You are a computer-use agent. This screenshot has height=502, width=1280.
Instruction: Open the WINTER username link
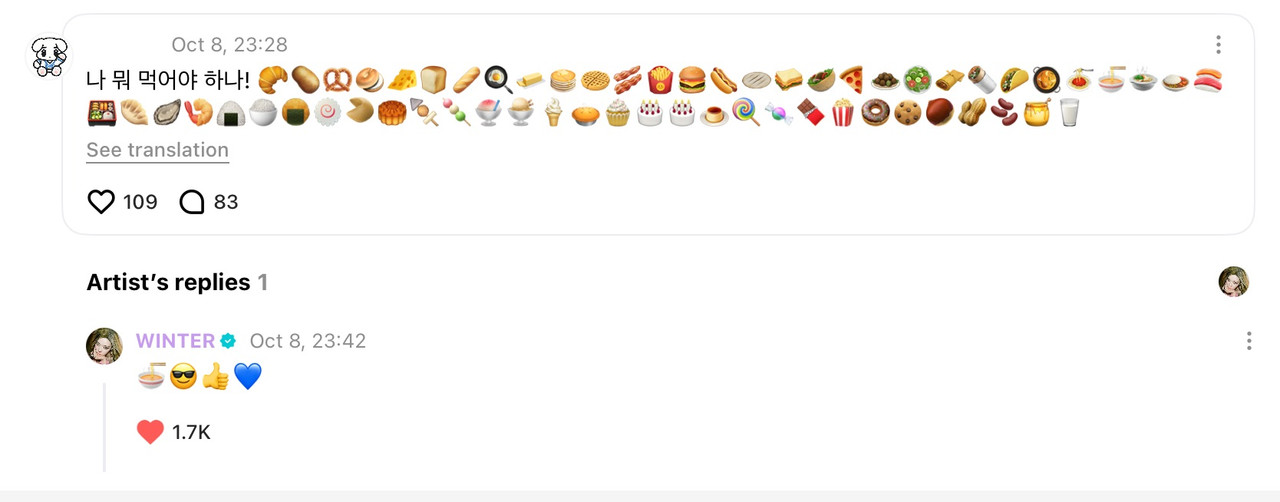(175, 341)
